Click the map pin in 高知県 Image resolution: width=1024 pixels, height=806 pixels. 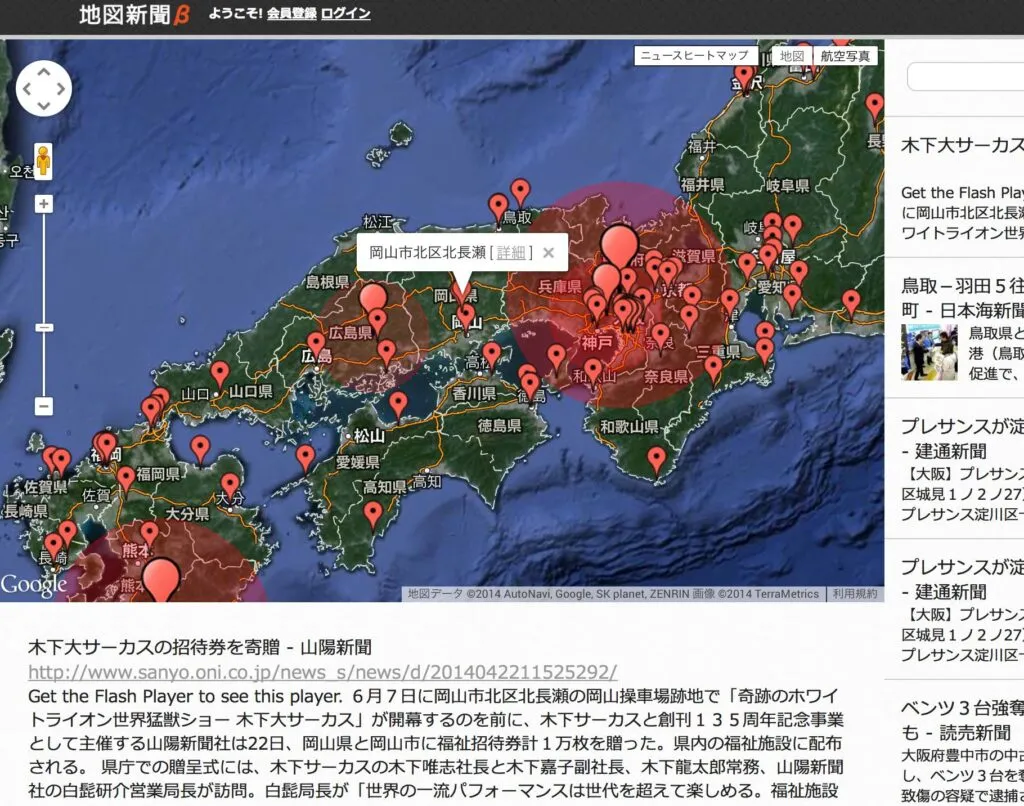tap(373, 513)
